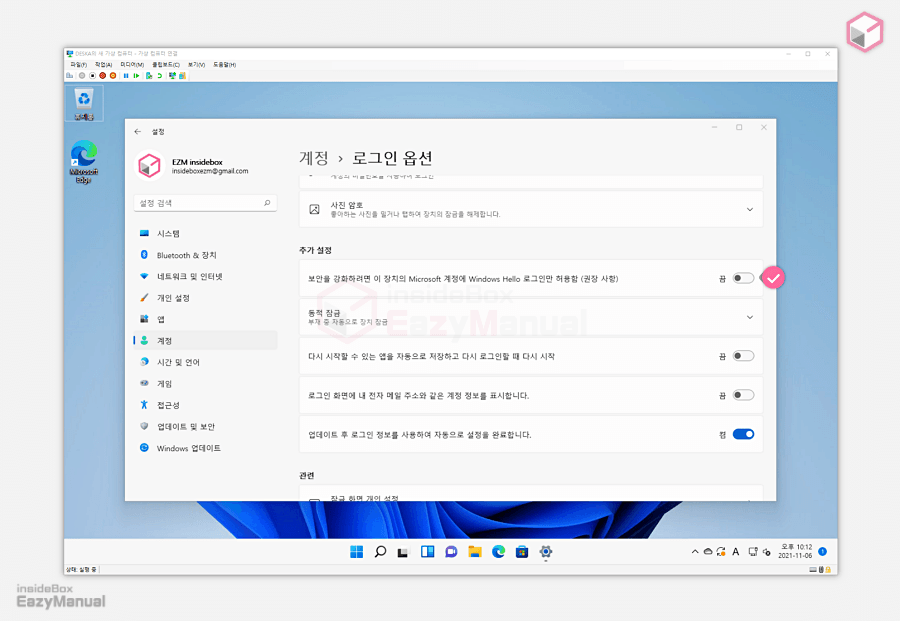
Task: Pause the virtual machine from toolbar
Action: 126,75
